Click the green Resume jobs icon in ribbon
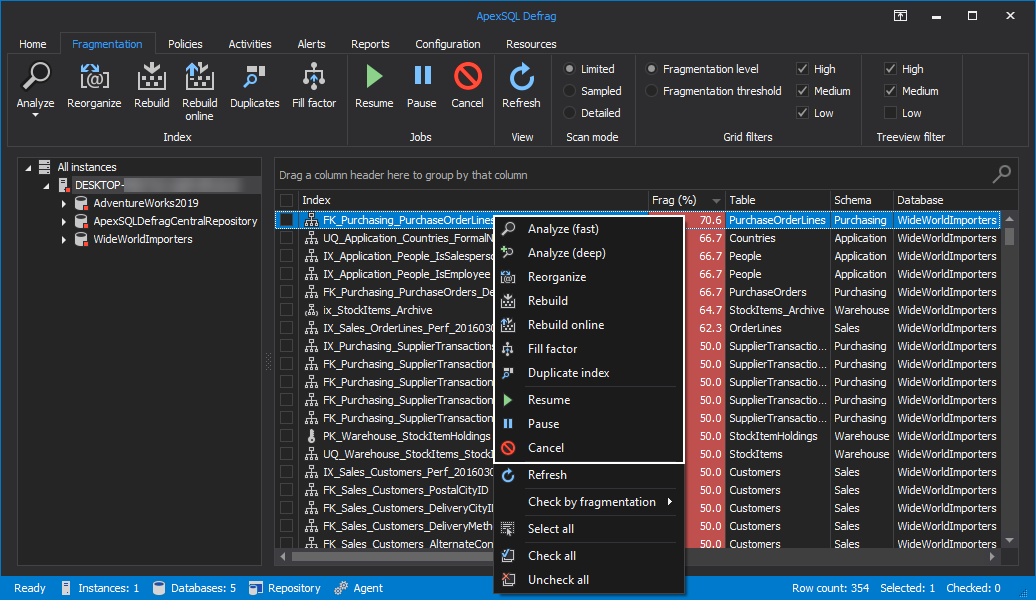 pyautogui.click(x=374, y=77)
